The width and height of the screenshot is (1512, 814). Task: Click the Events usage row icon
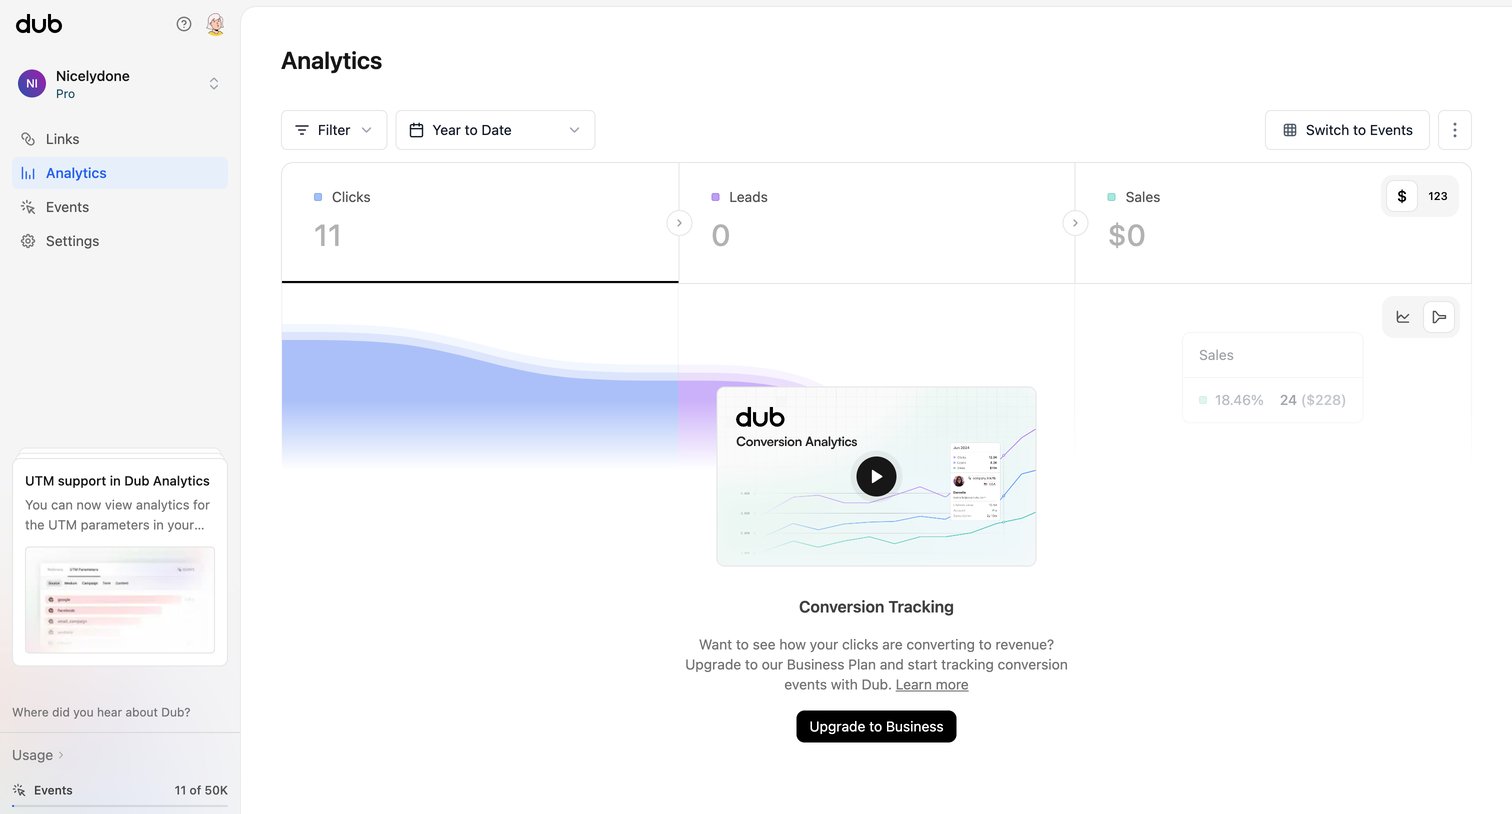point(19,790)
